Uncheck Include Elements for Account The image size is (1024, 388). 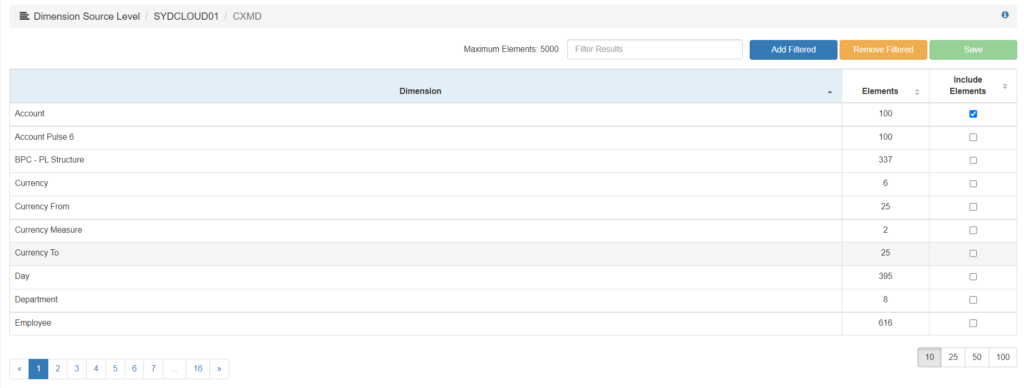pyautogui.click(x=973, y=114)
